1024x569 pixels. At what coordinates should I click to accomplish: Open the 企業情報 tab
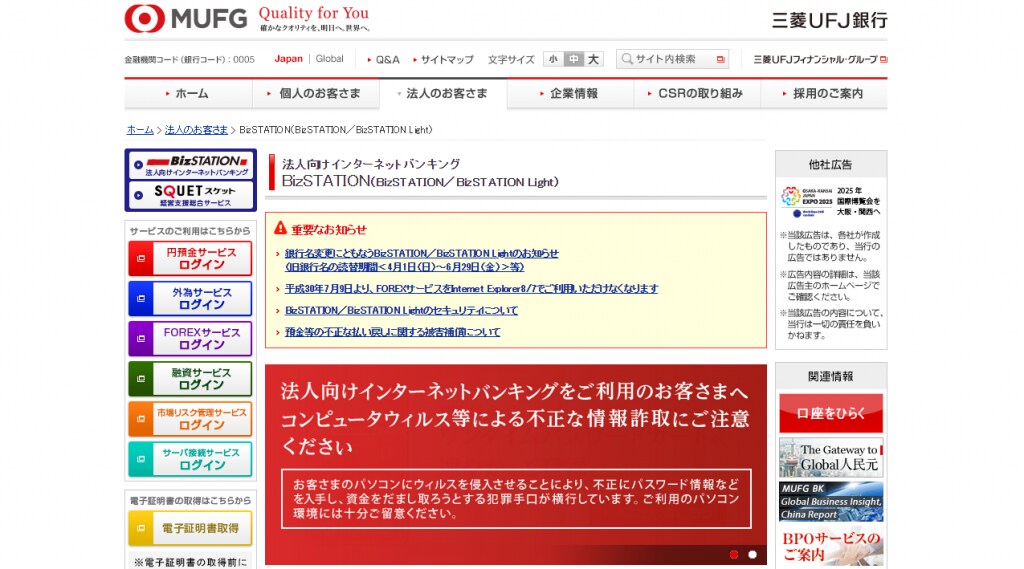pyautogui.click(x=570, y=93)
